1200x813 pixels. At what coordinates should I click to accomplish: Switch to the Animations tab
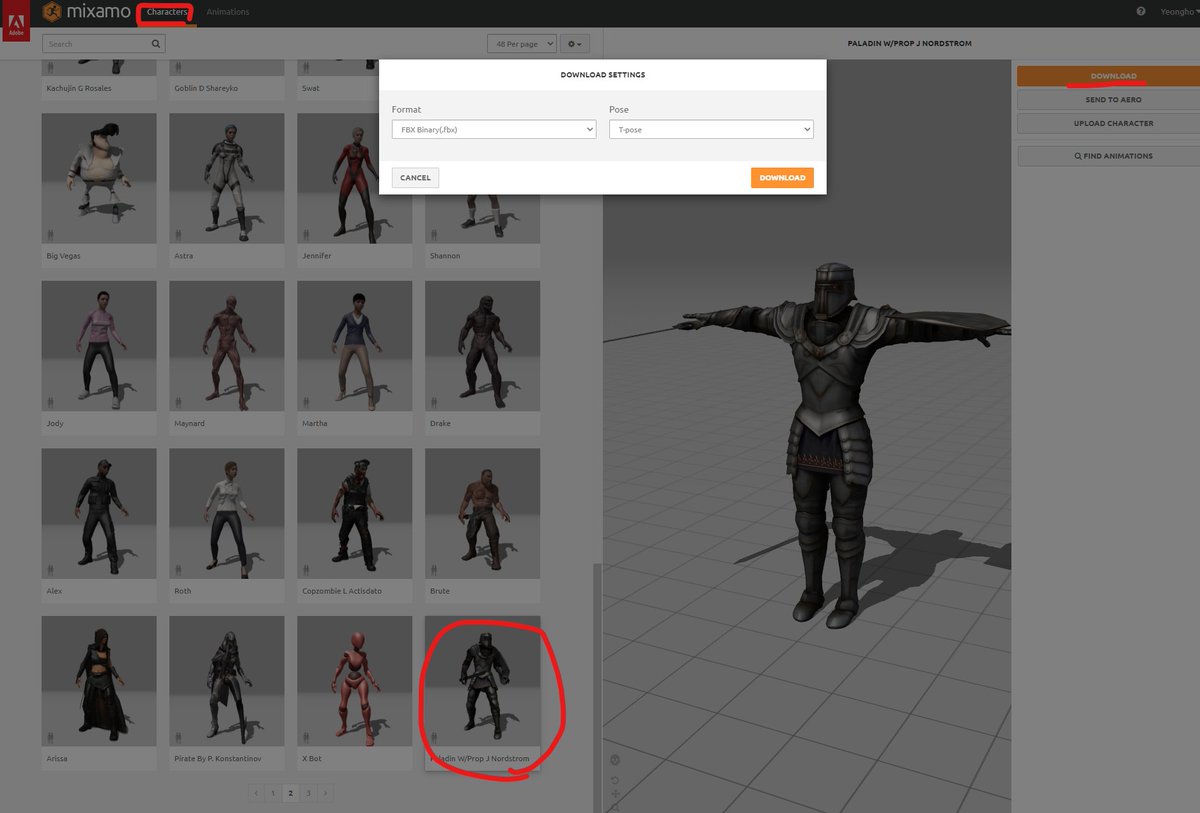(228, 12)
